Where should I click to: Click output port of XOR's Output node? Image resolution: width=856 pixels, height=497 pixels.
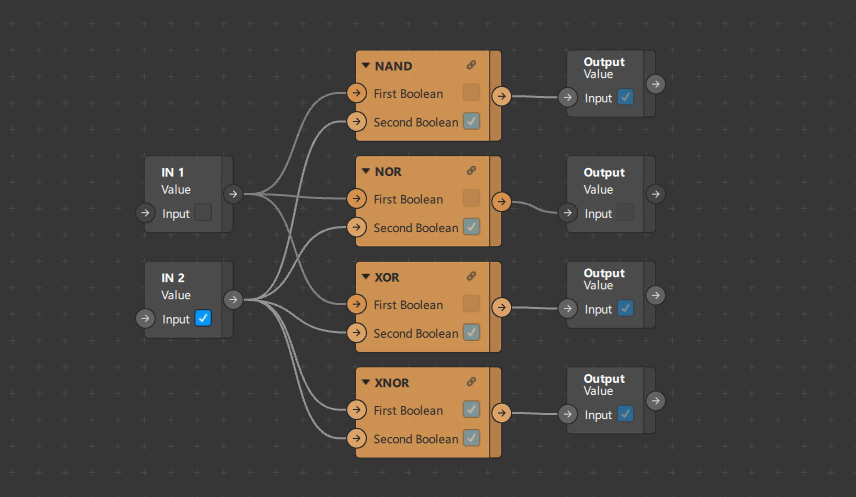point(656,295)
